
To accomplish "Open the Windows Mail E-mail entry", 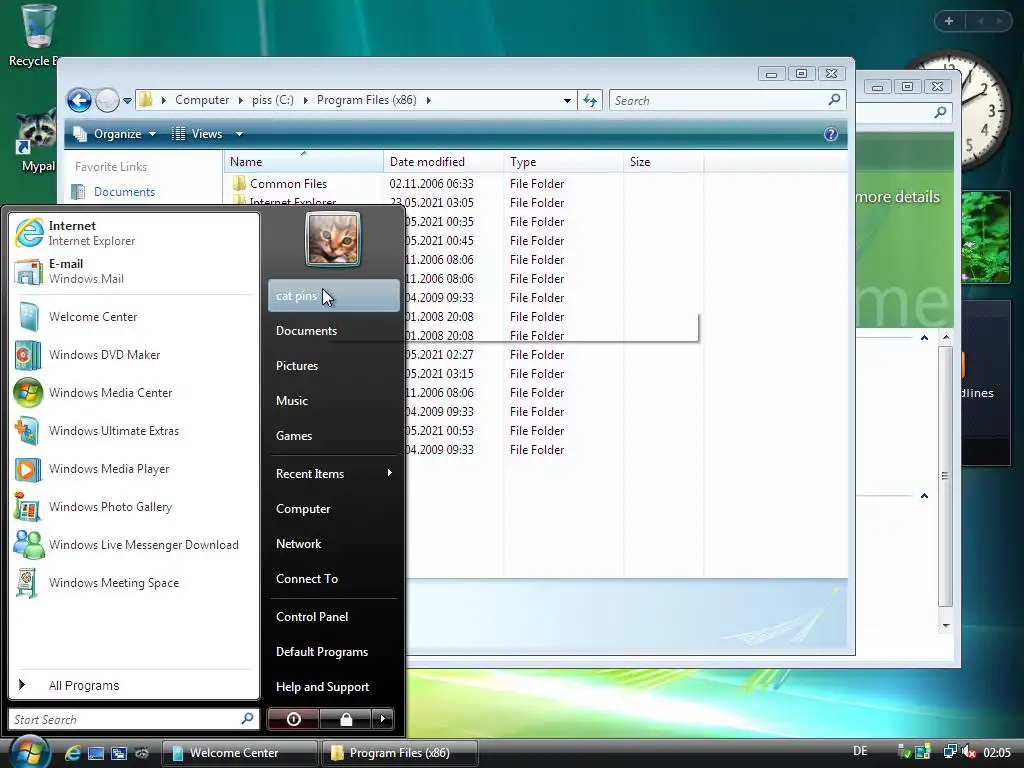I will tap(135, 271).
